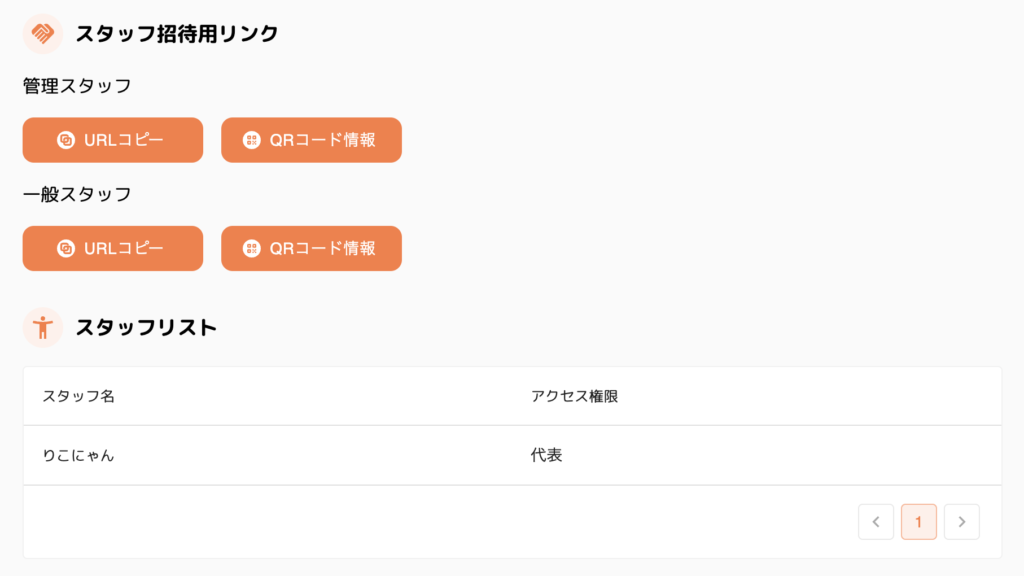The height and width of the screenshot is (576, 1024).
Task: Click the スタッフ招待用リンク heading
Action: point(177,34)
